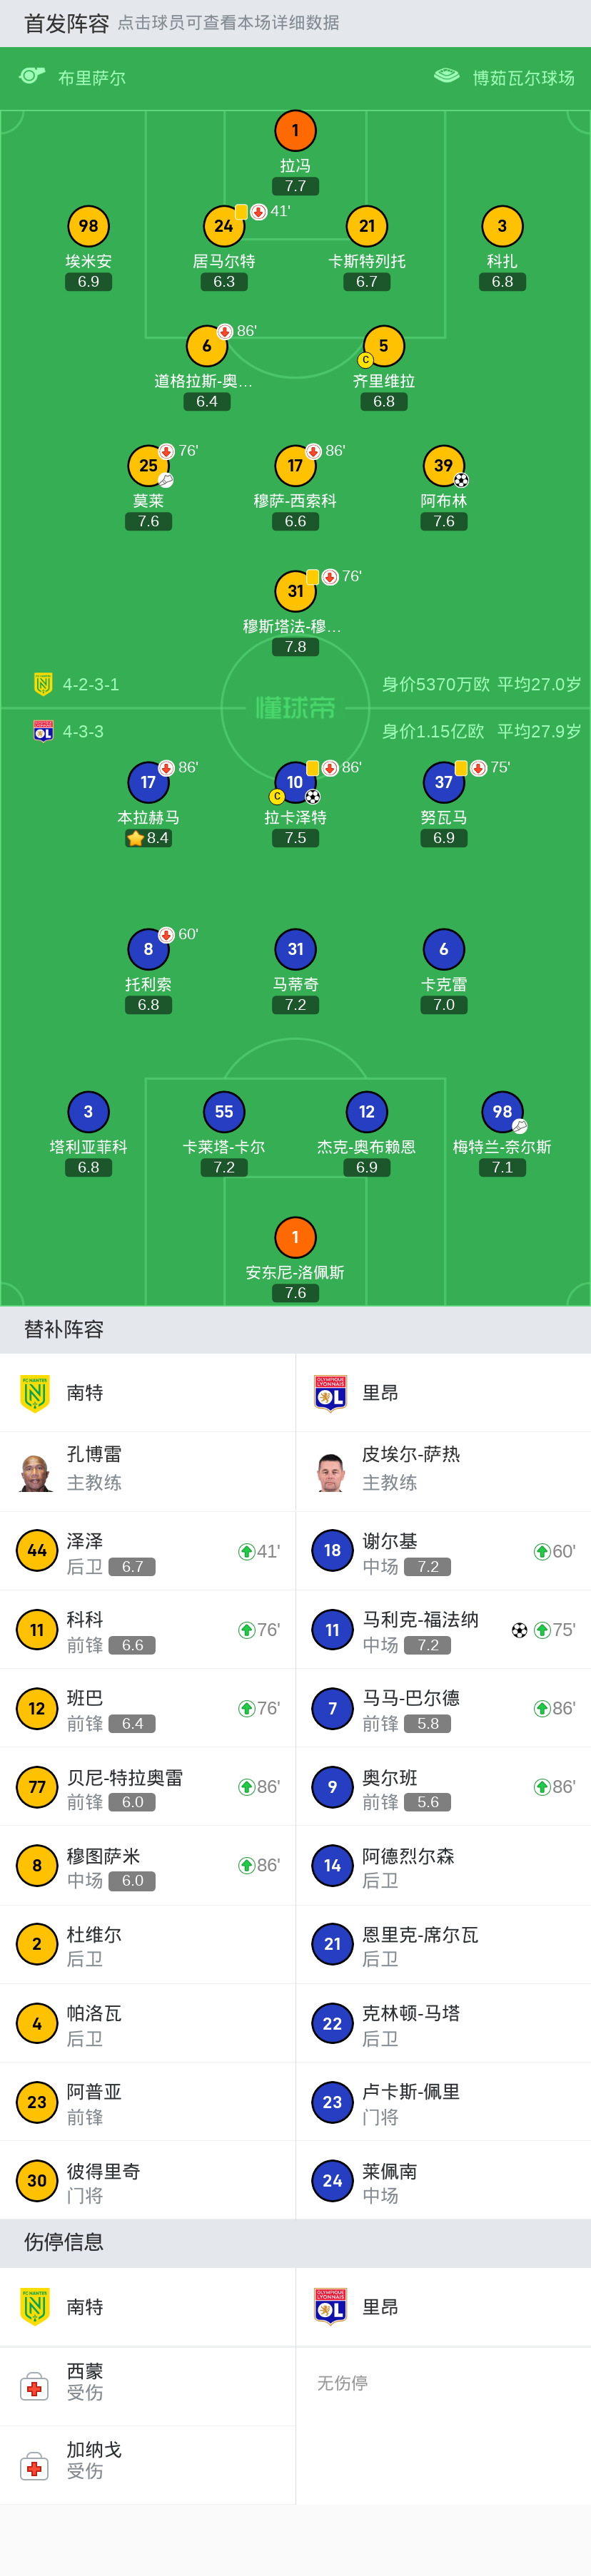
Task: Open substitute 马利克-福法纳 number 11 row
Action: click(x=443, y=1630)
